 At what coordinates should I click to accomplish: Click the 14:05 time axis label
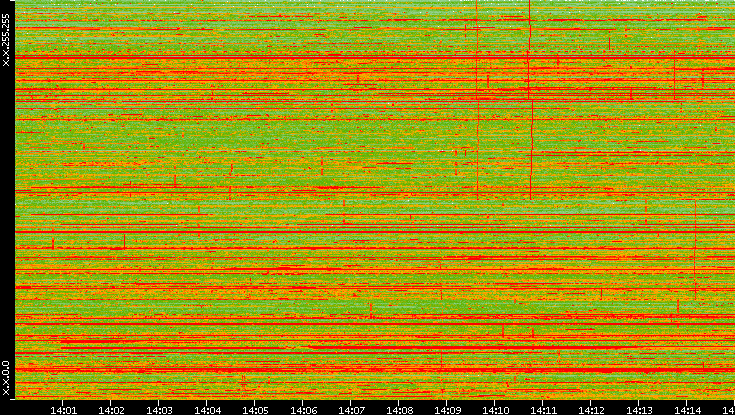[x=255, y=410]
